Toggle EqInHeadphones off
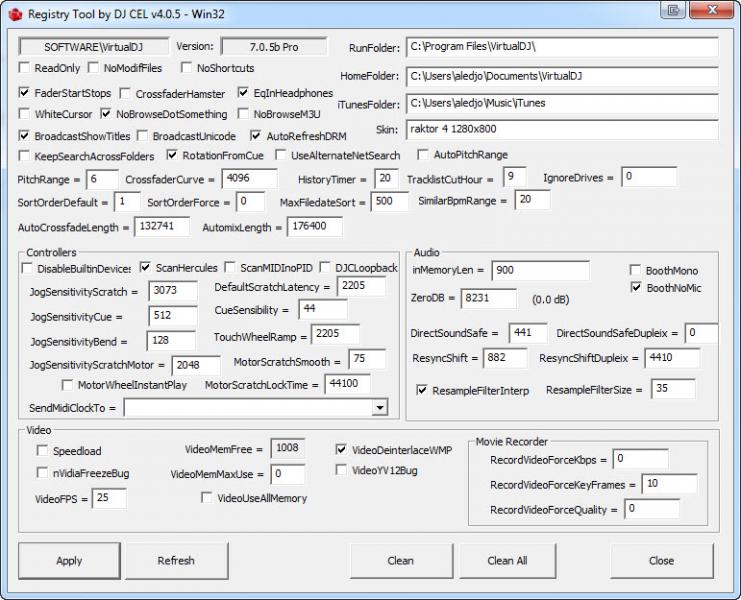Viewport: 741px width, 600px height. coord(243,93)
